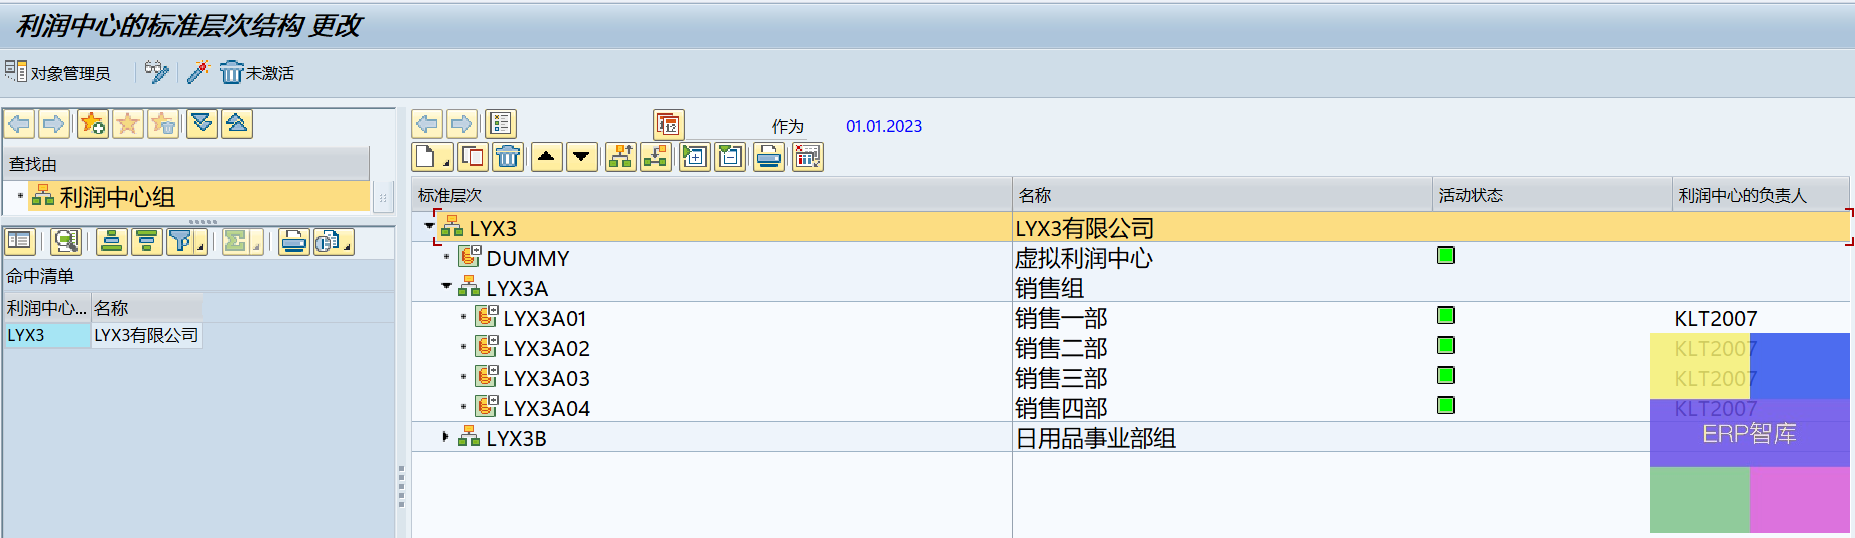Move node one level lower

coord(656,157)
